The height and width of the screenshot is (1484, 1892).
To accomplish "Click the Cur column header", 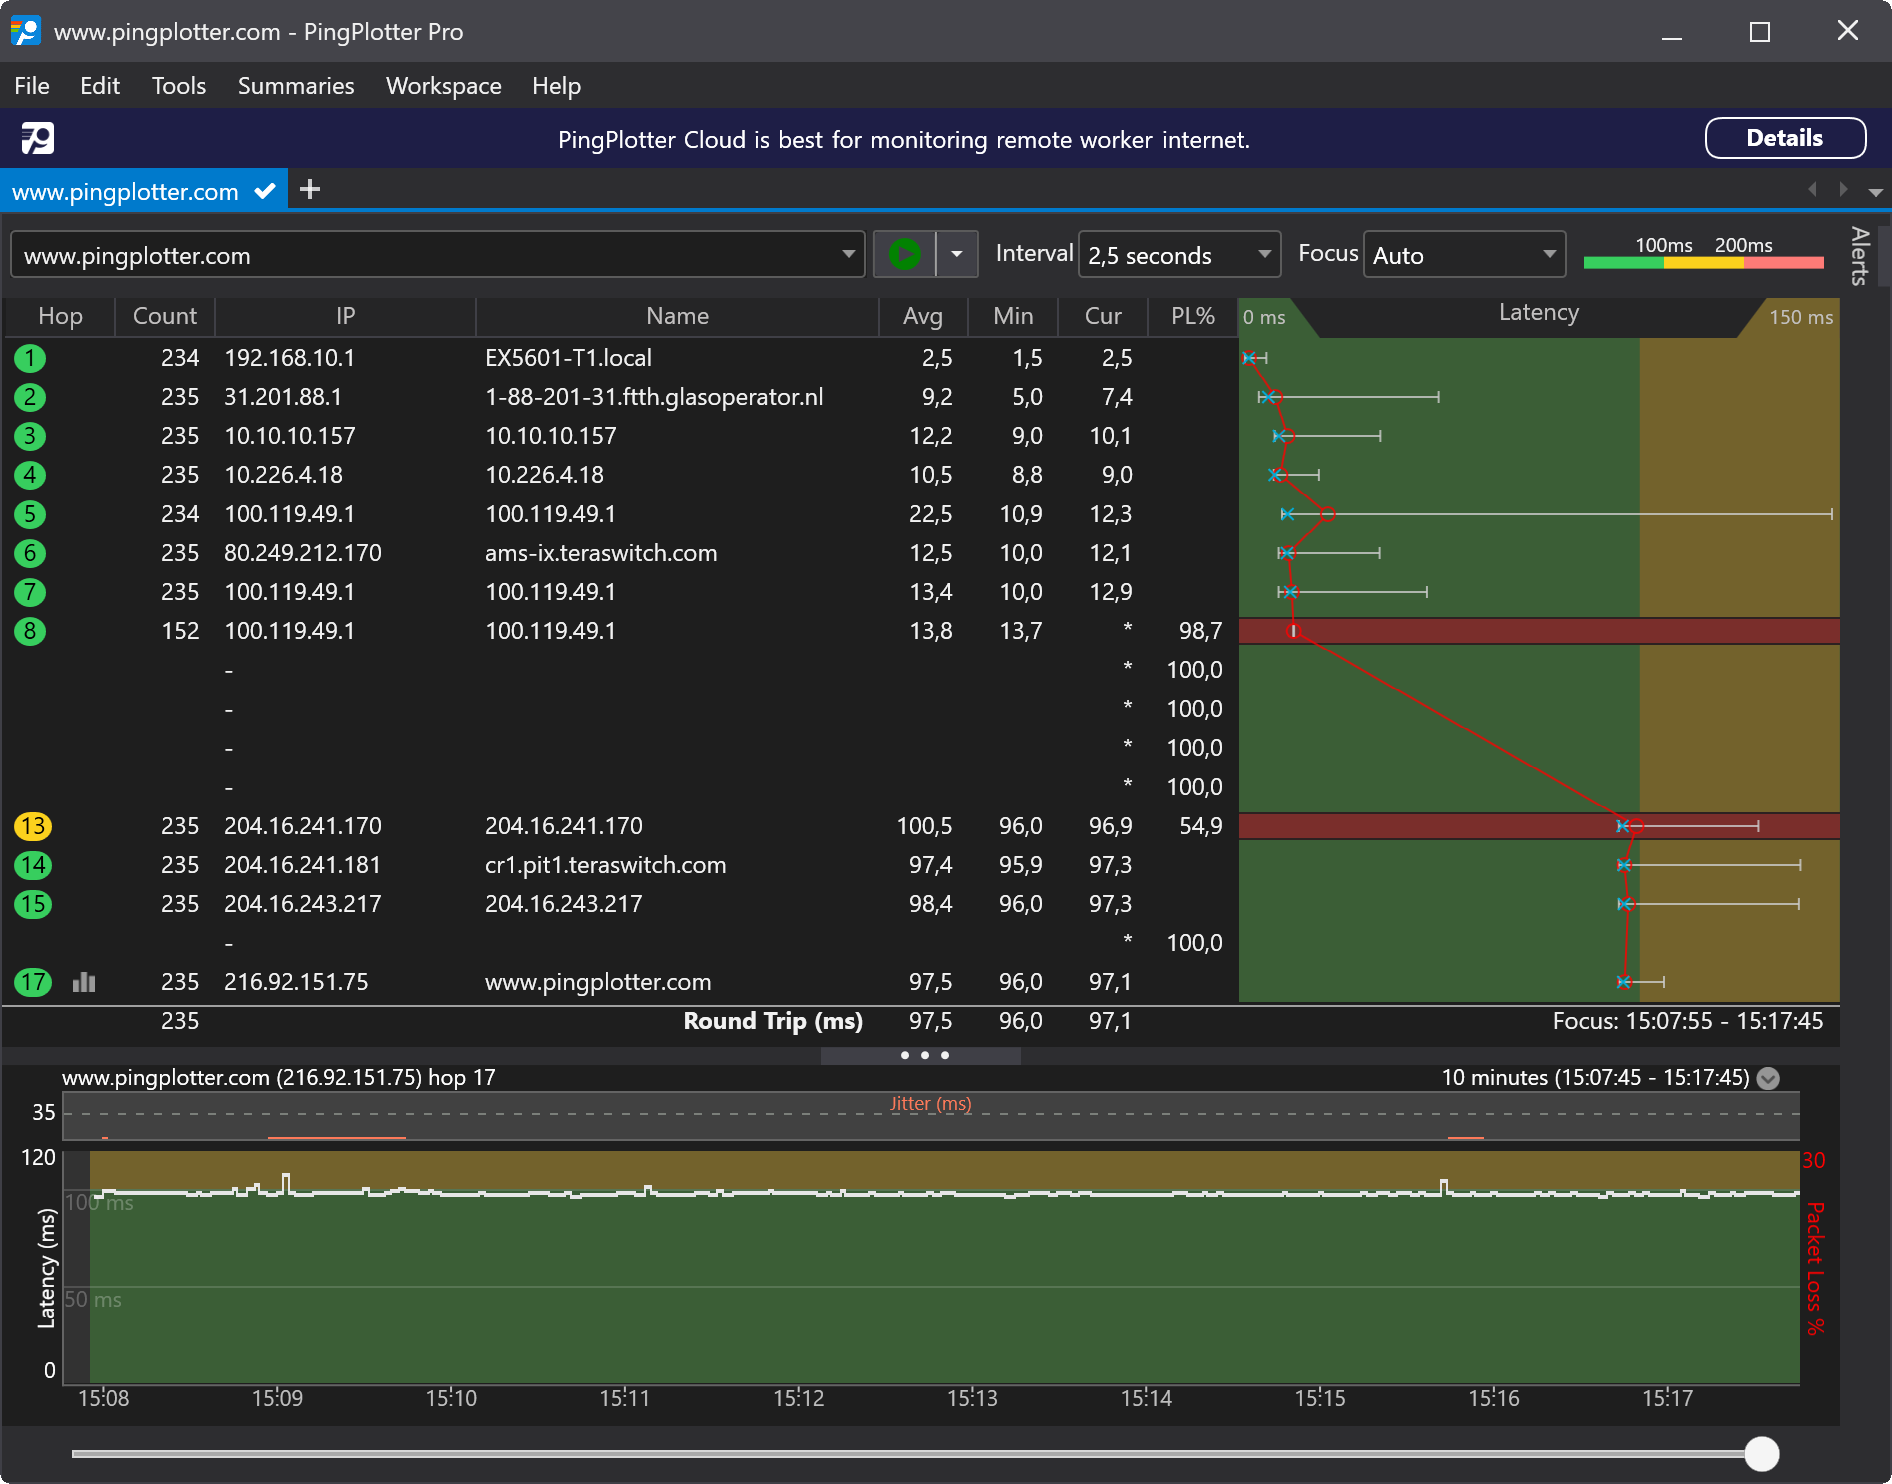I will tap(1103, 316).
